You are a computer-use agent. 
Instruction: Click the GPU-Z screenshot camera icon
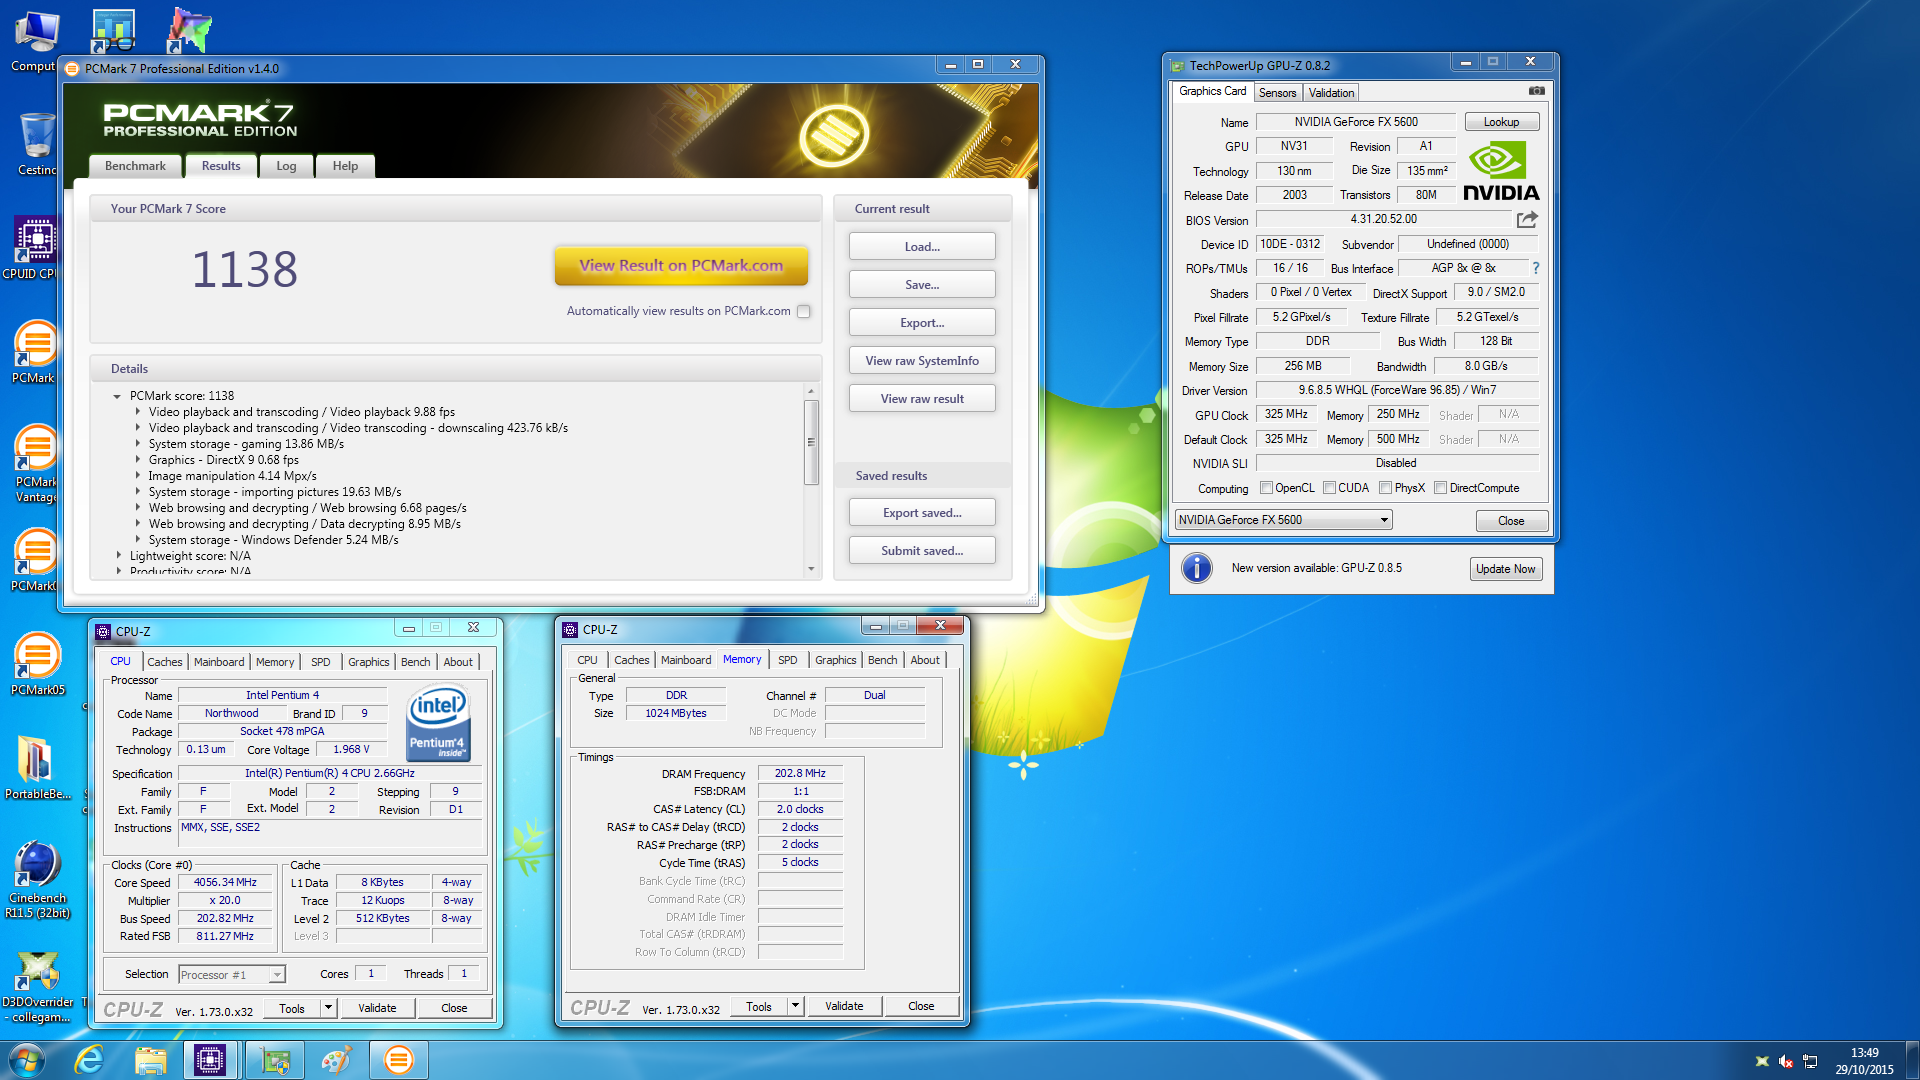coord(1536,91)
